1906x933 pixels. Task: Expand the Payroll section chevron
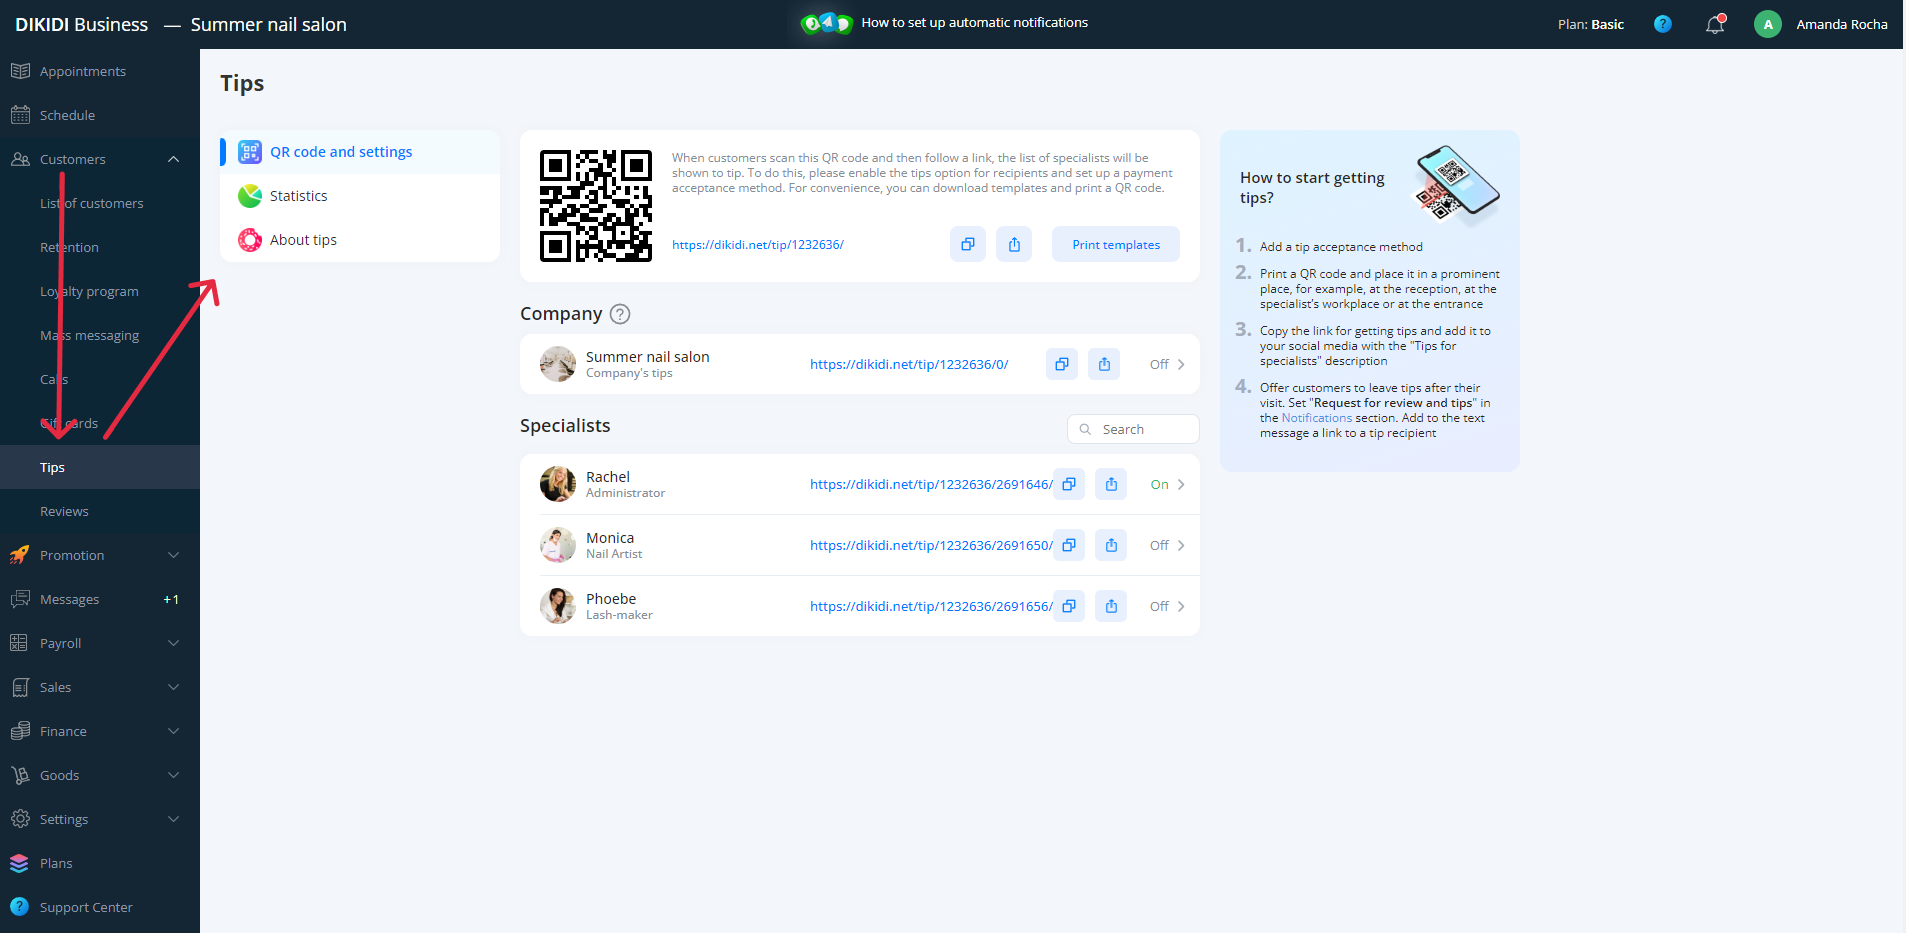(173, 643)
